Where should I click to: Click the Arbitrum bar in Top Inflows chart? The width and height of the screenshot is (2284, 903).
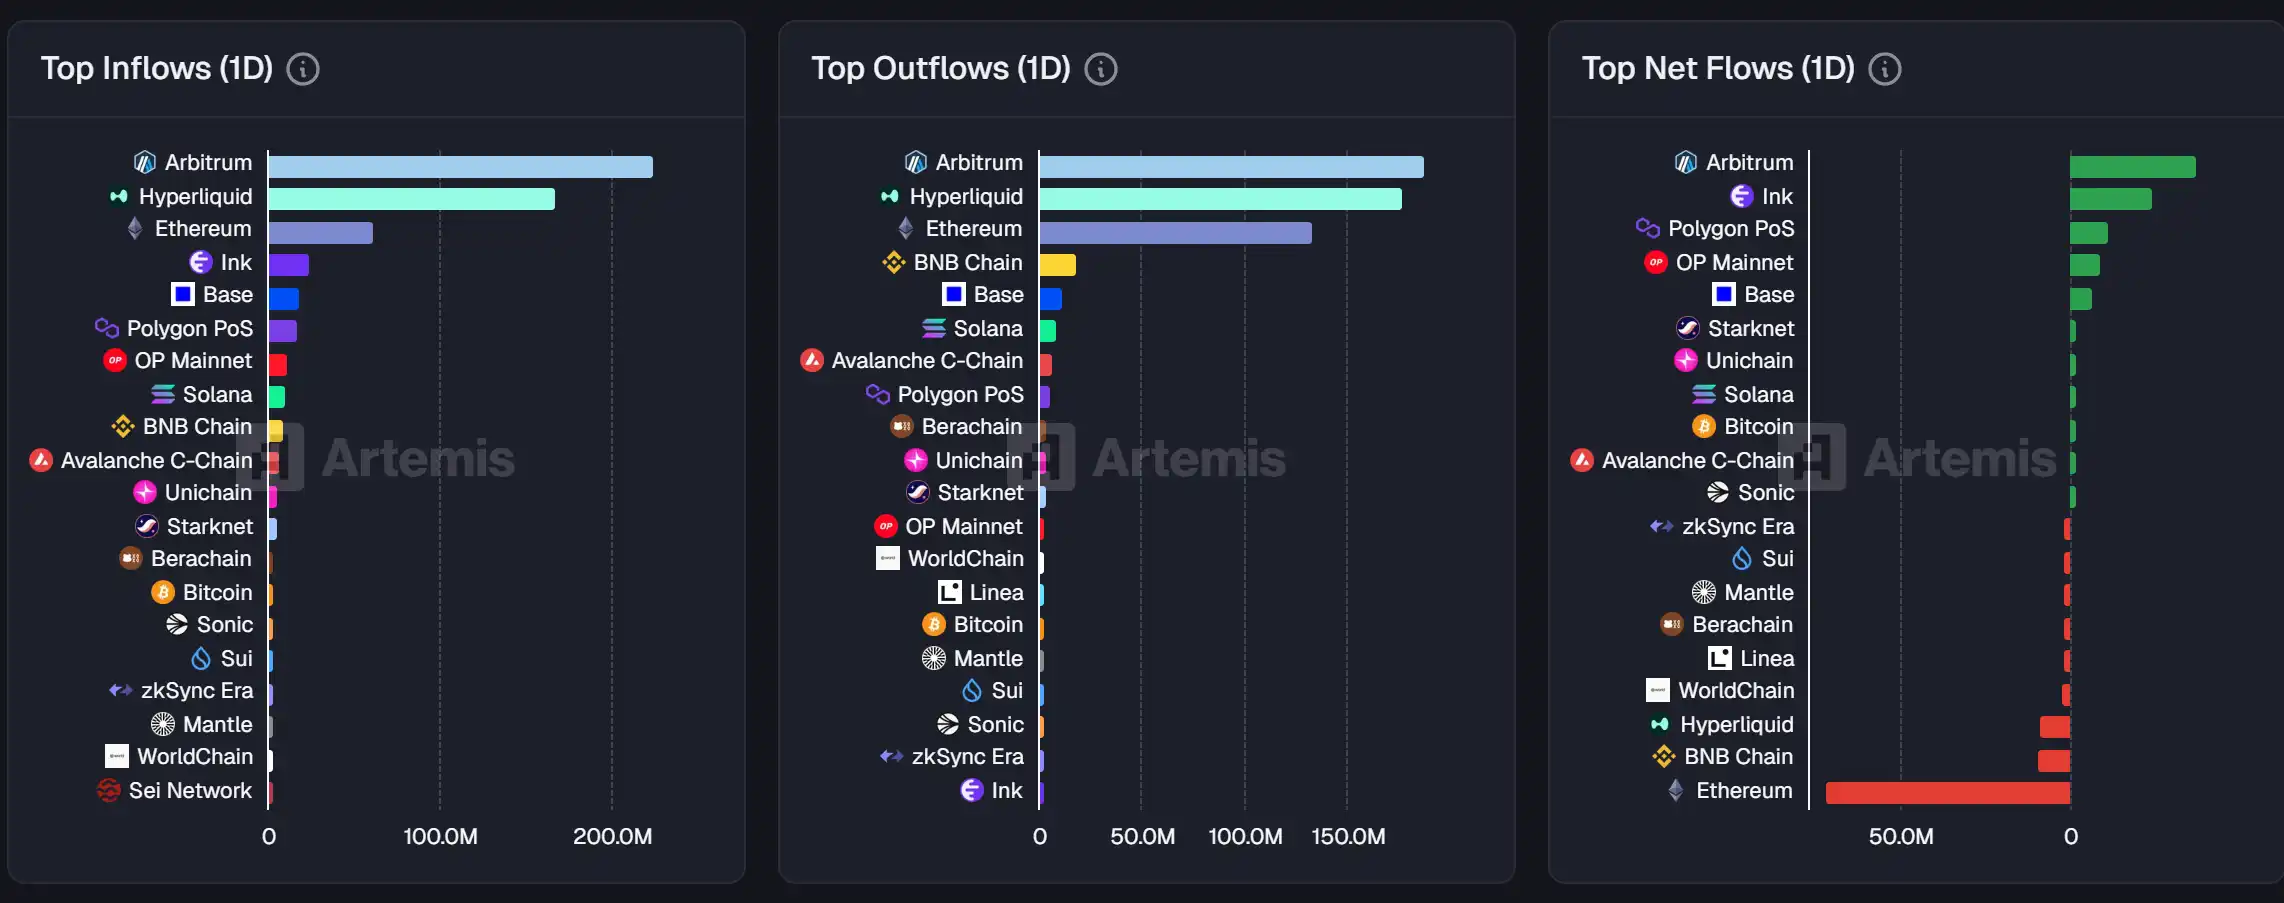coord(460,167)
